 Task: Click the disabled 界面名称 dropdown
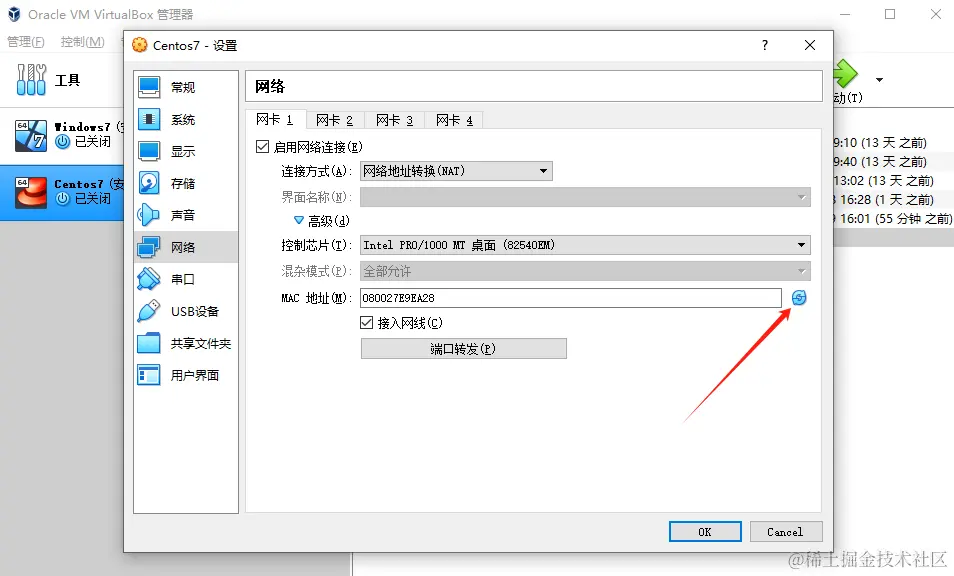coord(585,197)
